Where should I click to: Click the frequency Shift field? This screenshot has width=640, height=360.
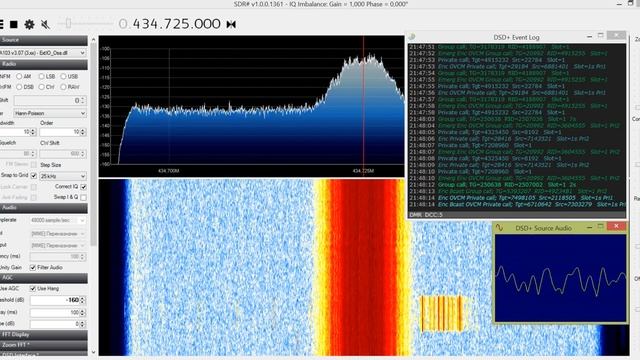pos(50,100)
